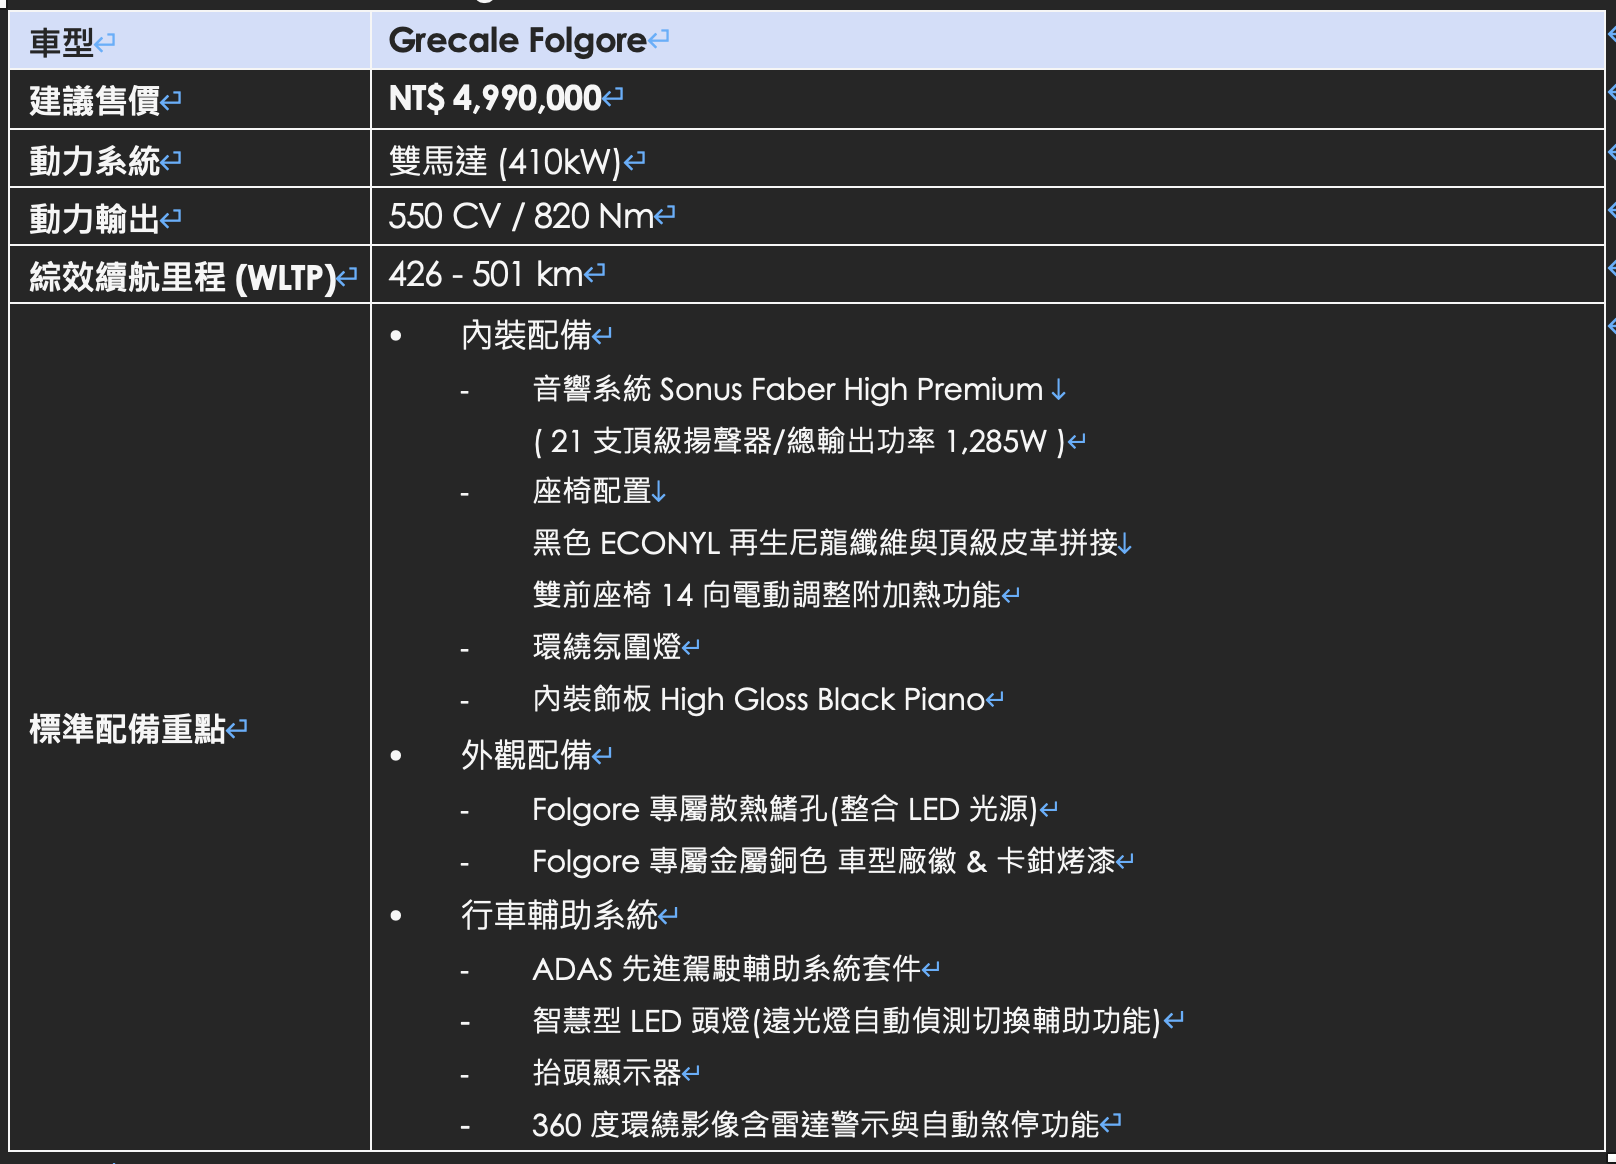The image size is (1616, 1164).
Task: Click the ADAS 先進駕駛輔助系統套件 line
Action: [x=726, y=969]
